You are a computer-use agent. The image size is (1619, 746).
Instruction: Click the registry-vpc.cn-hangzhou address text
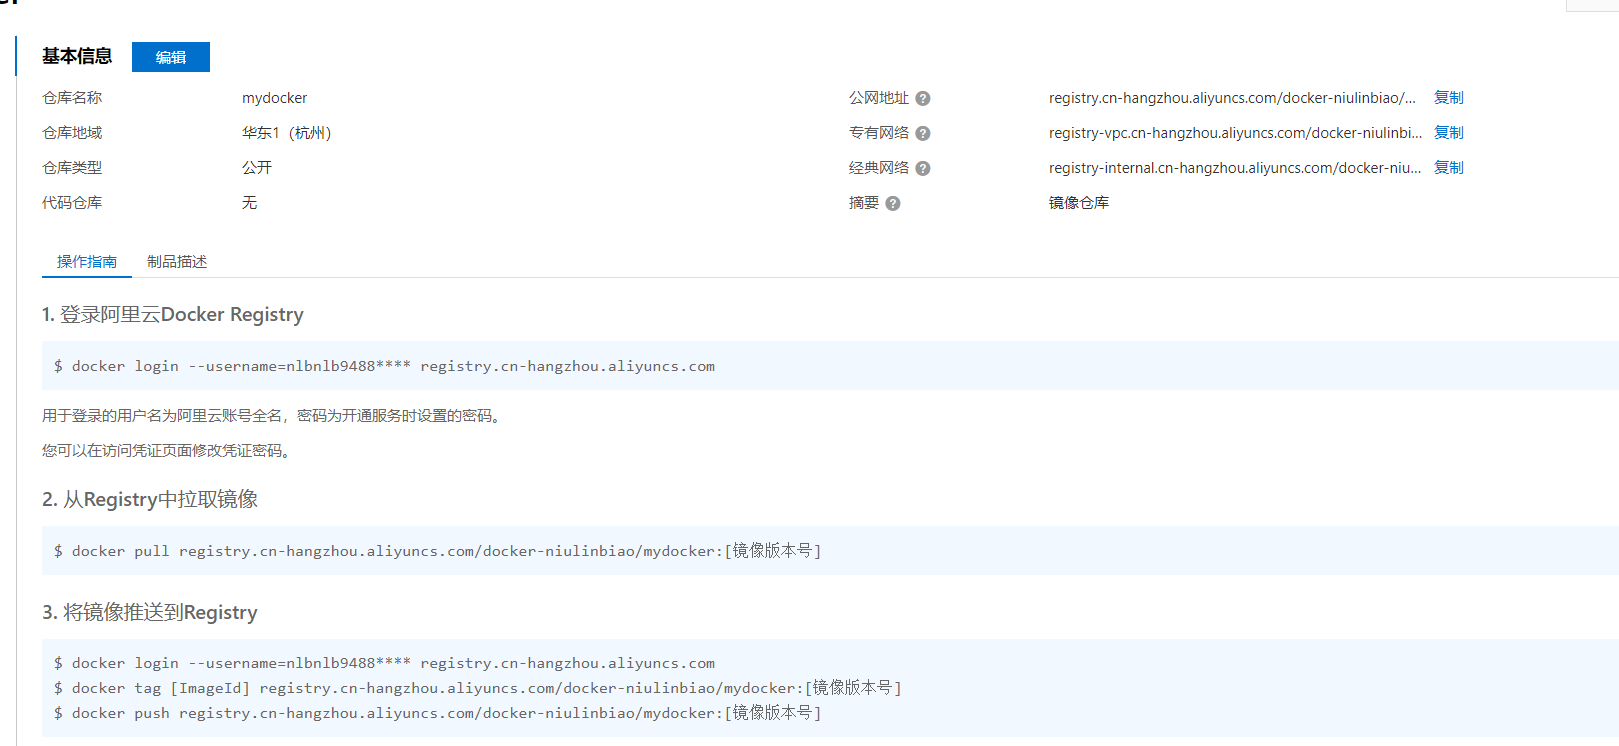click(x=1235, y=133)
